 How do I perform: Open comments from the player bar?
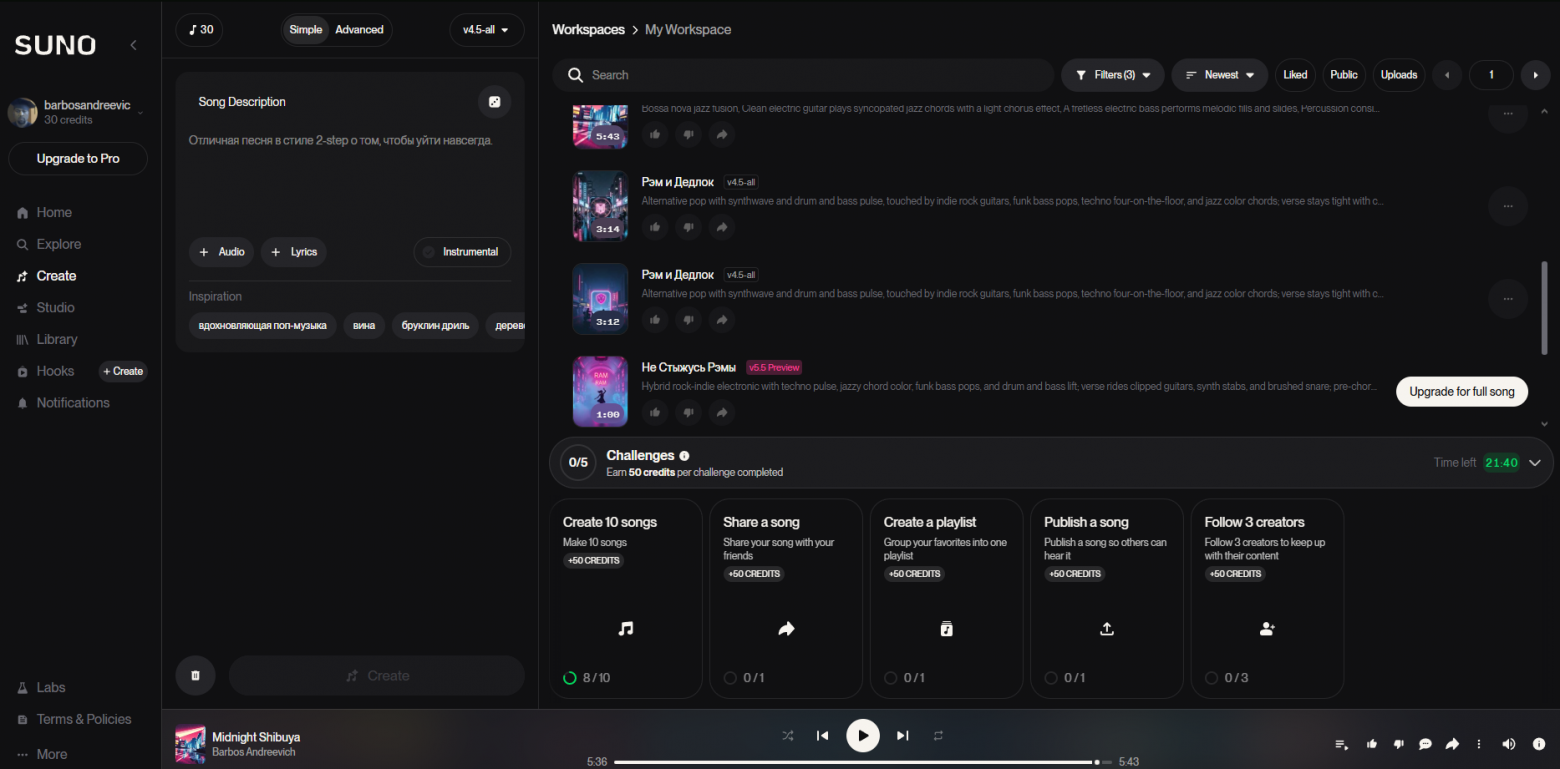pyautogui.click(x=1426, y=744)
